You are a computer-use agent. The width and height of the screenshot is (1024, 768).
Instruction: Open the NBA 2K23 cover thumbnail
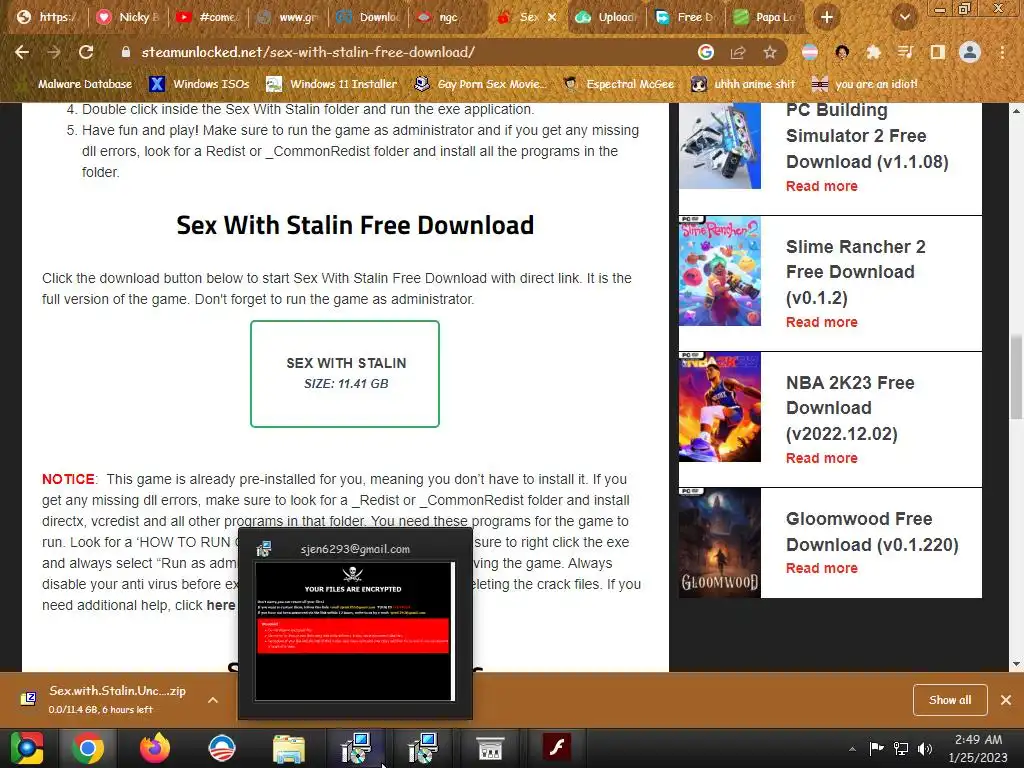click(720, 407)
